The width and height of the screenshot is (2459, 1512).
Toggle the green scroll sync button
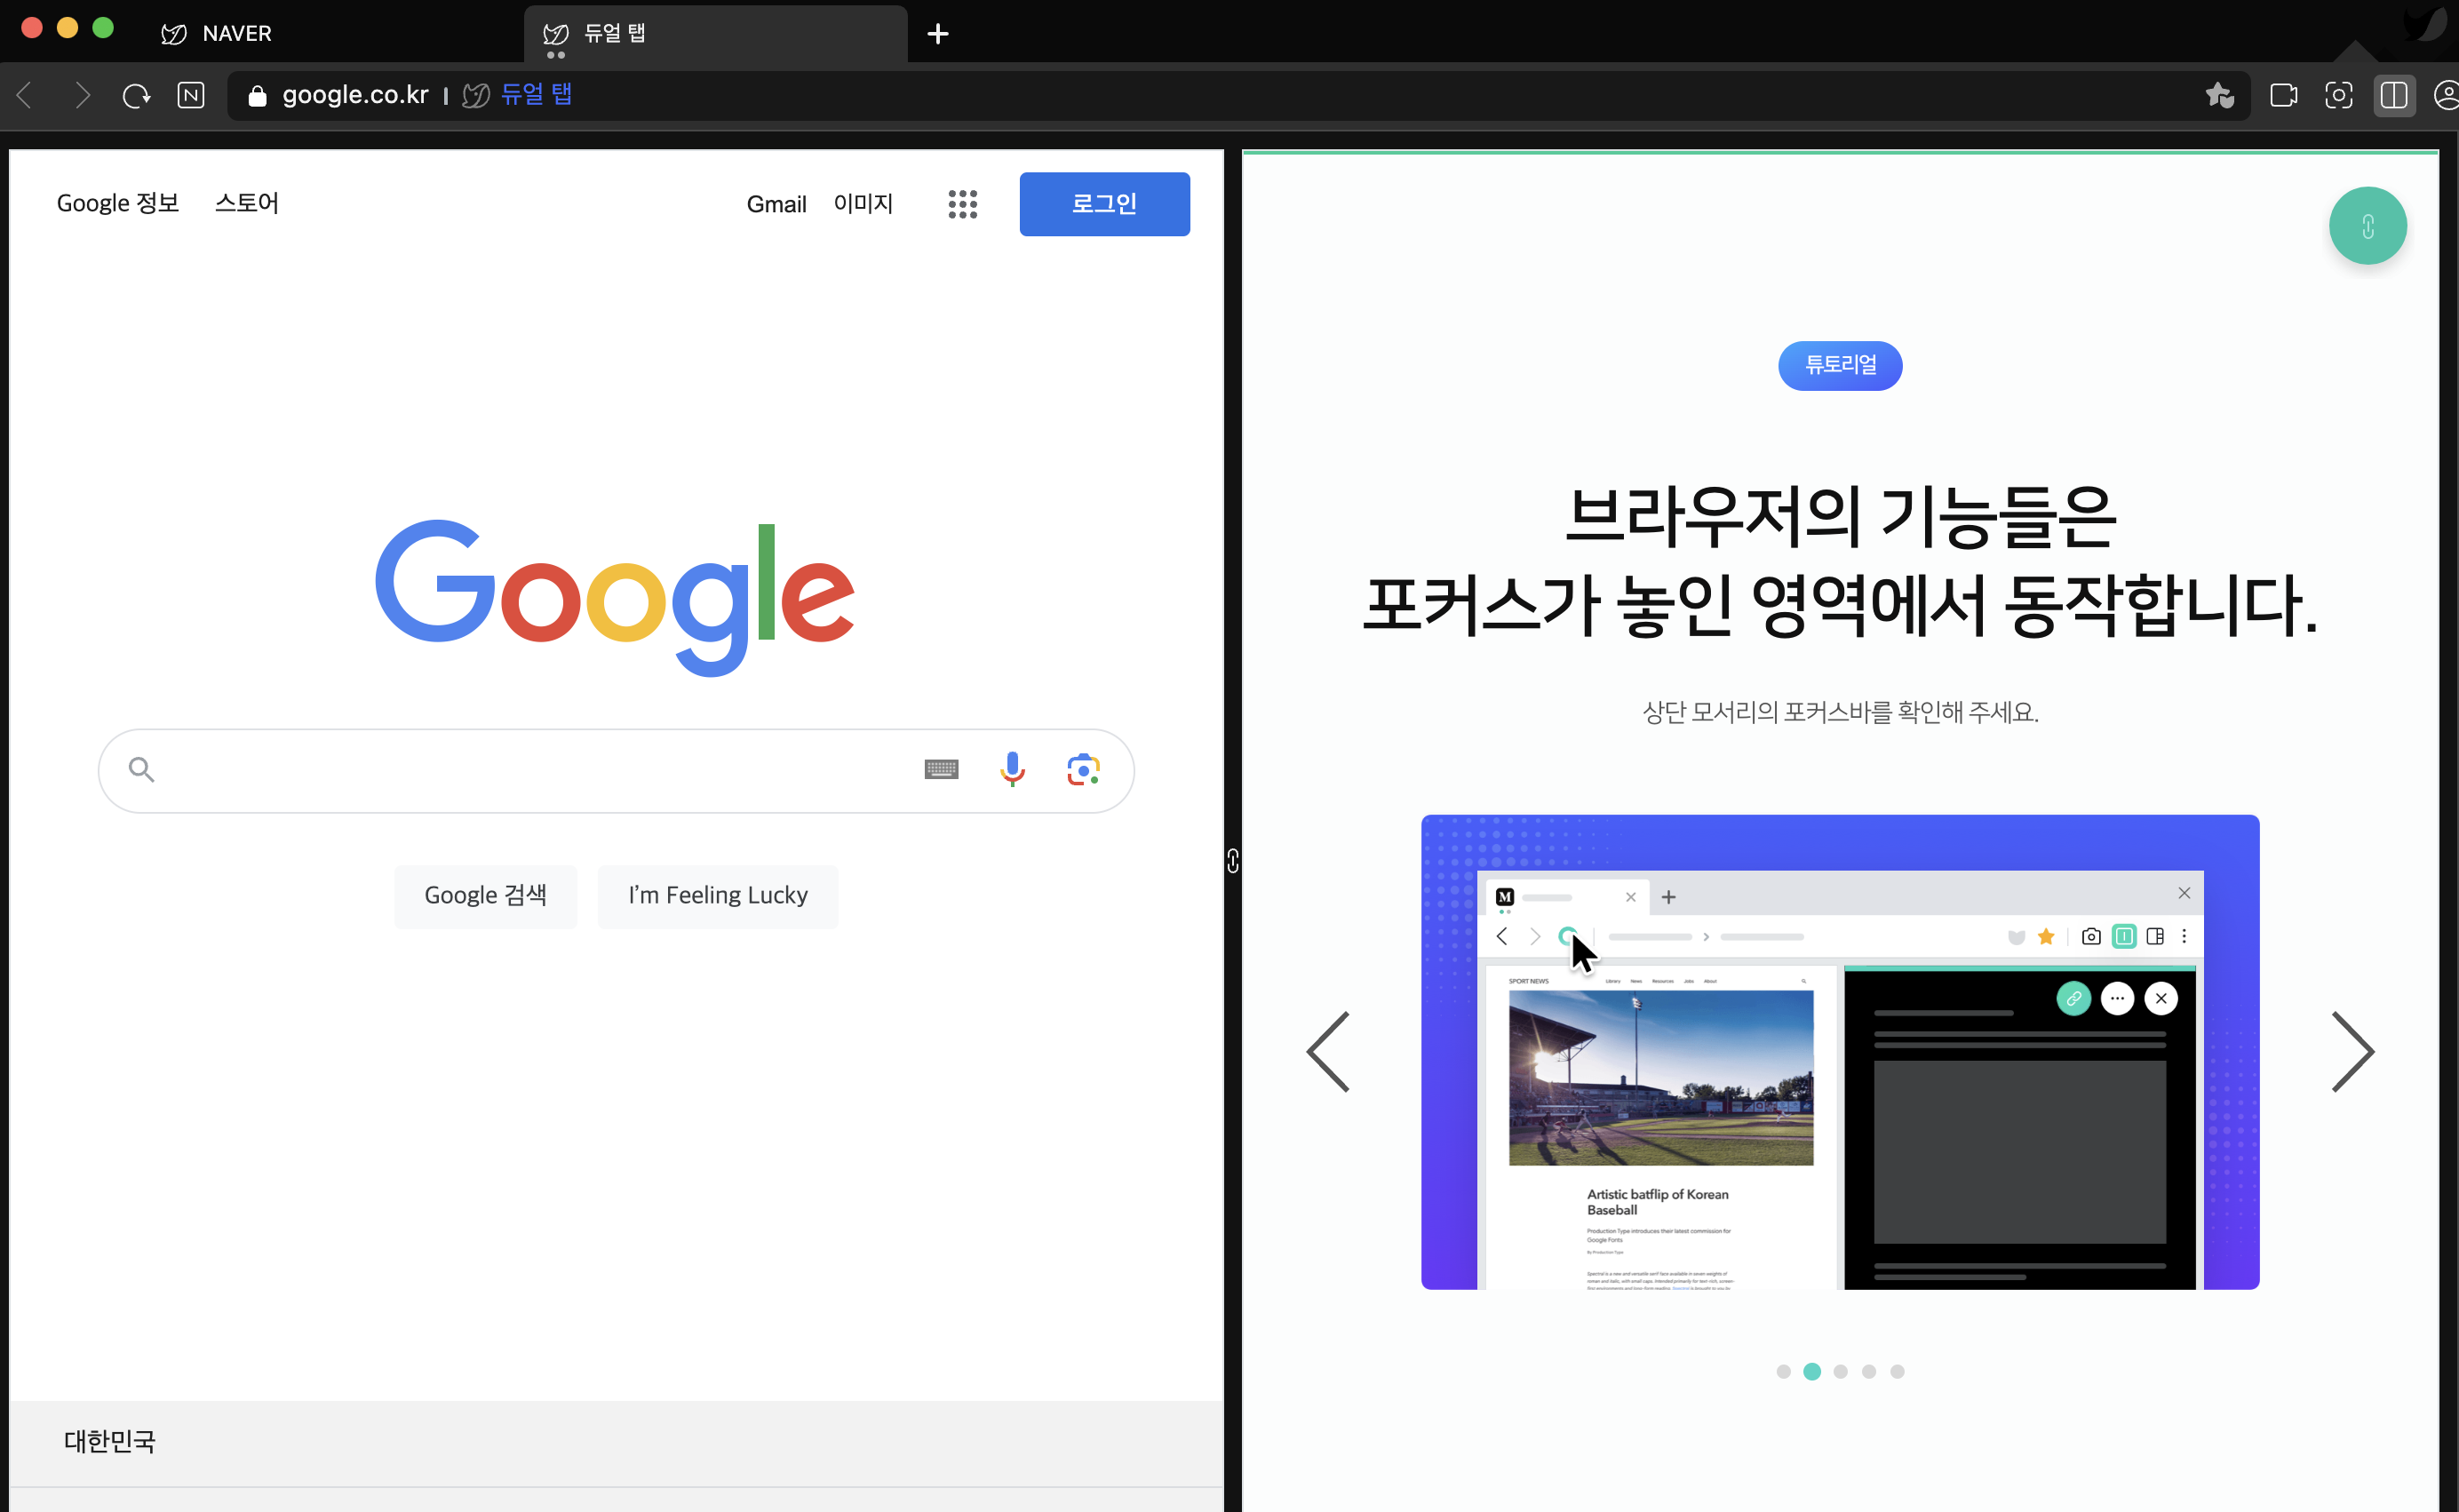2367,226
